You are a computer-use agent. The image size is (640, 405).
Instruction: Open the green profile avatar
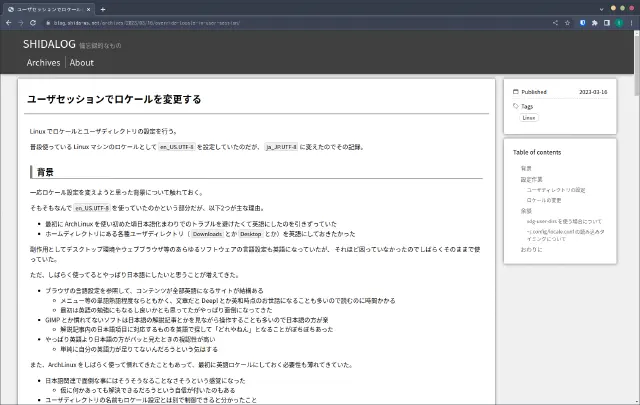[619, 23]
